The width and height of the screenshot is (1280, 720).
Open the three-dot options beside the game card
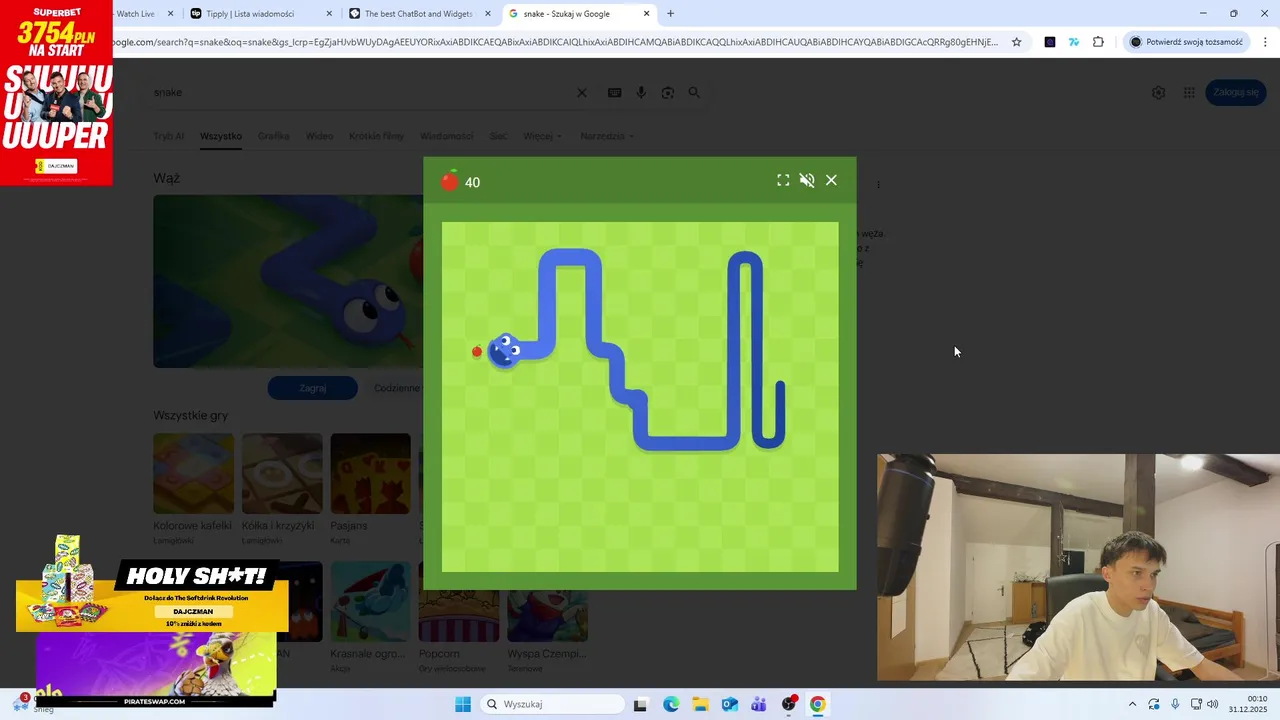tap(879, 185)
